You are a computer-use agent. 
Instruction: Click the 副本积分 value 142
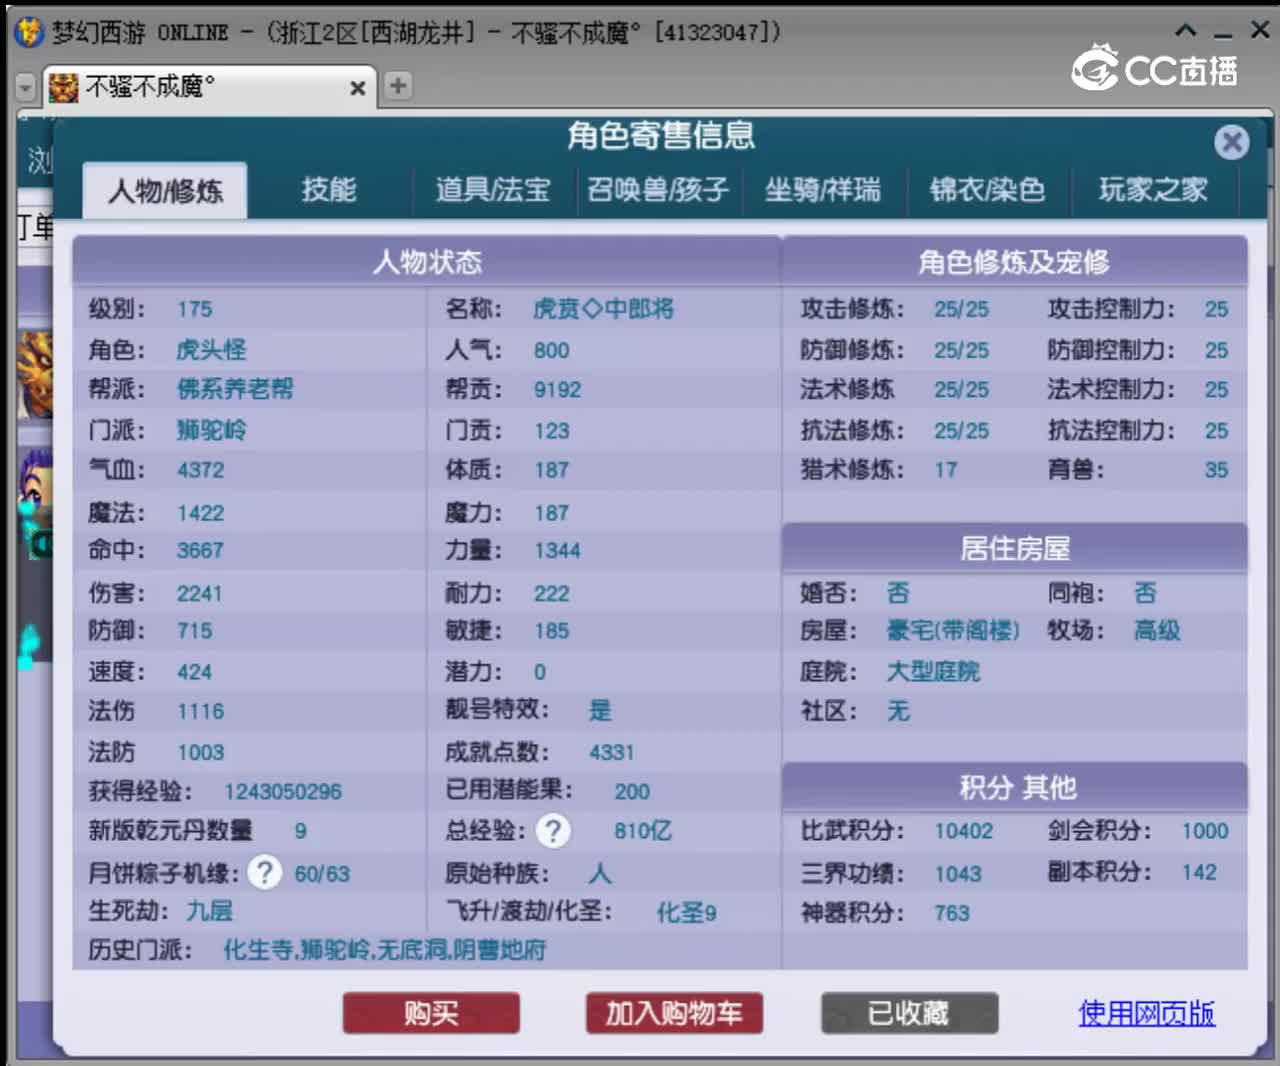click(1199, 872)
